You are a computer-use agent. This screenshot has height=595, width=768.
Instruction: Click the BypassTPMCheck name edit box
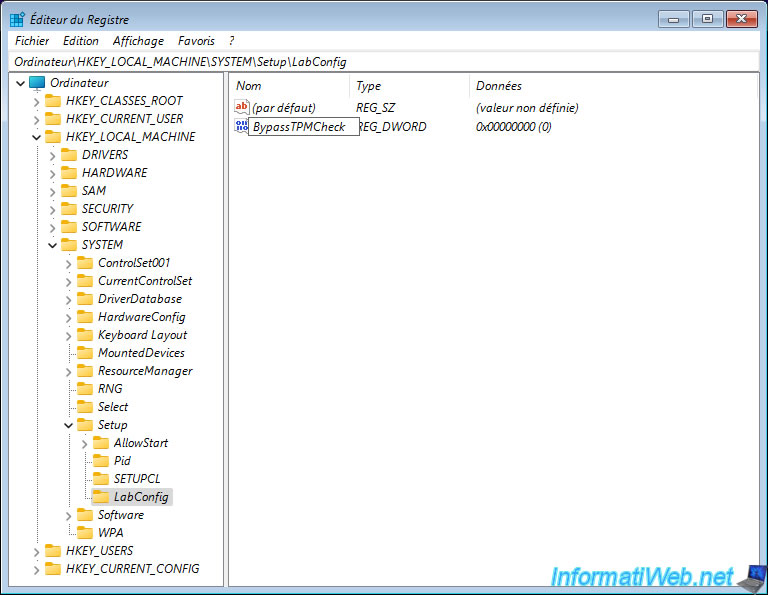(x=304, y=127)
